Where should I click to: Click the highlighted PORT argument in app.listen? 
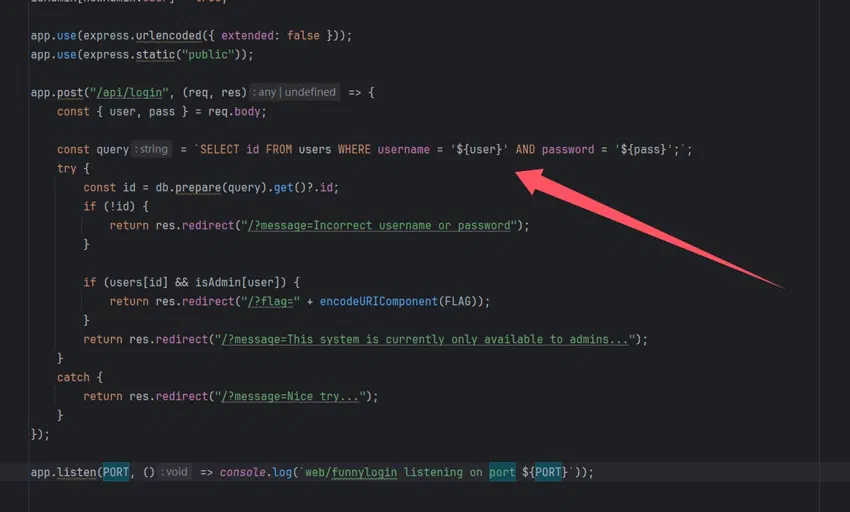(x=116, y=472)
